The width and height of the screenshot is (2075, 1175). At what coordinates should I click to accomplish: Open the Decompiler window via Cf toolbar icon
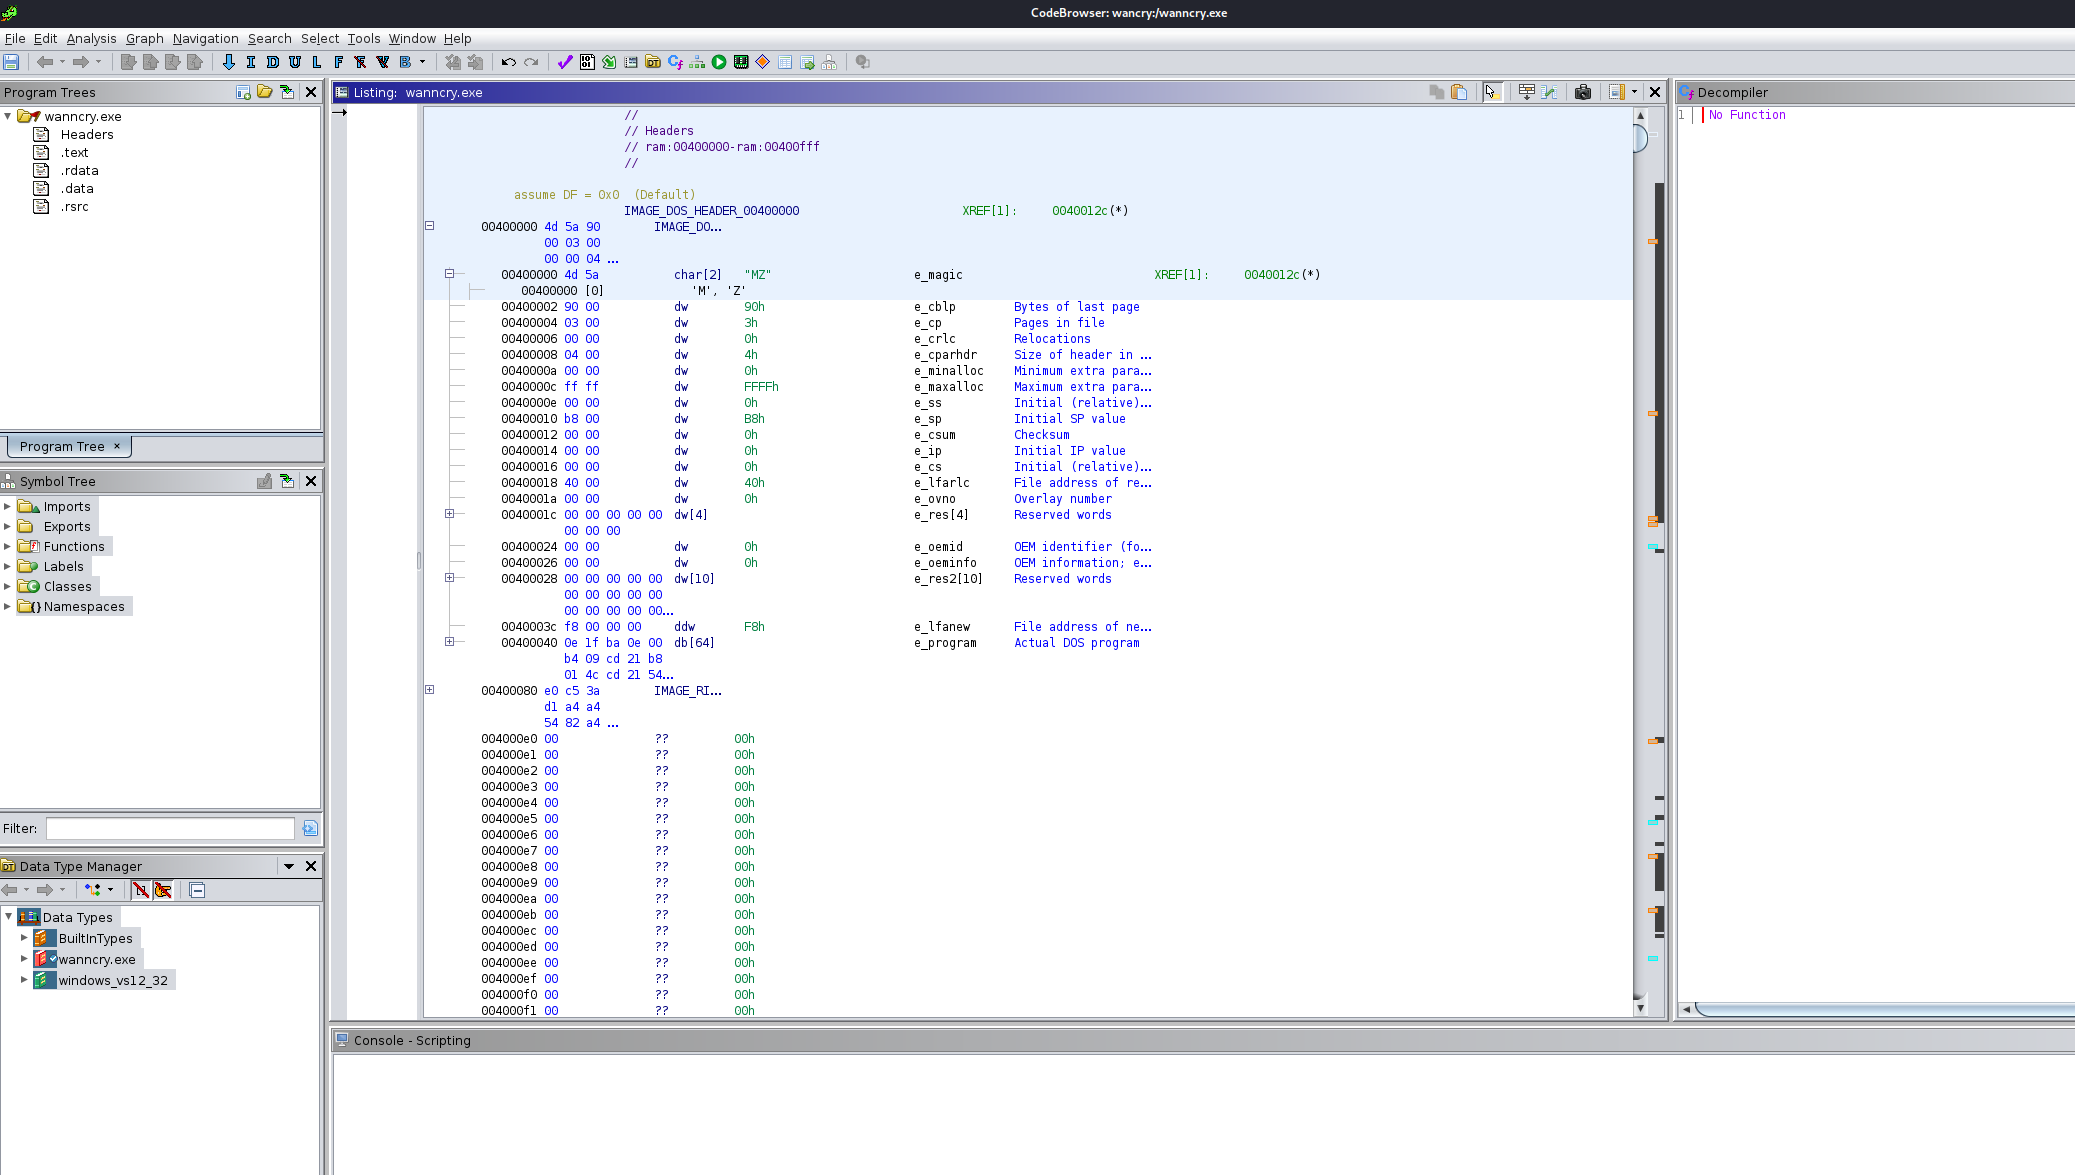coord(675,62)
